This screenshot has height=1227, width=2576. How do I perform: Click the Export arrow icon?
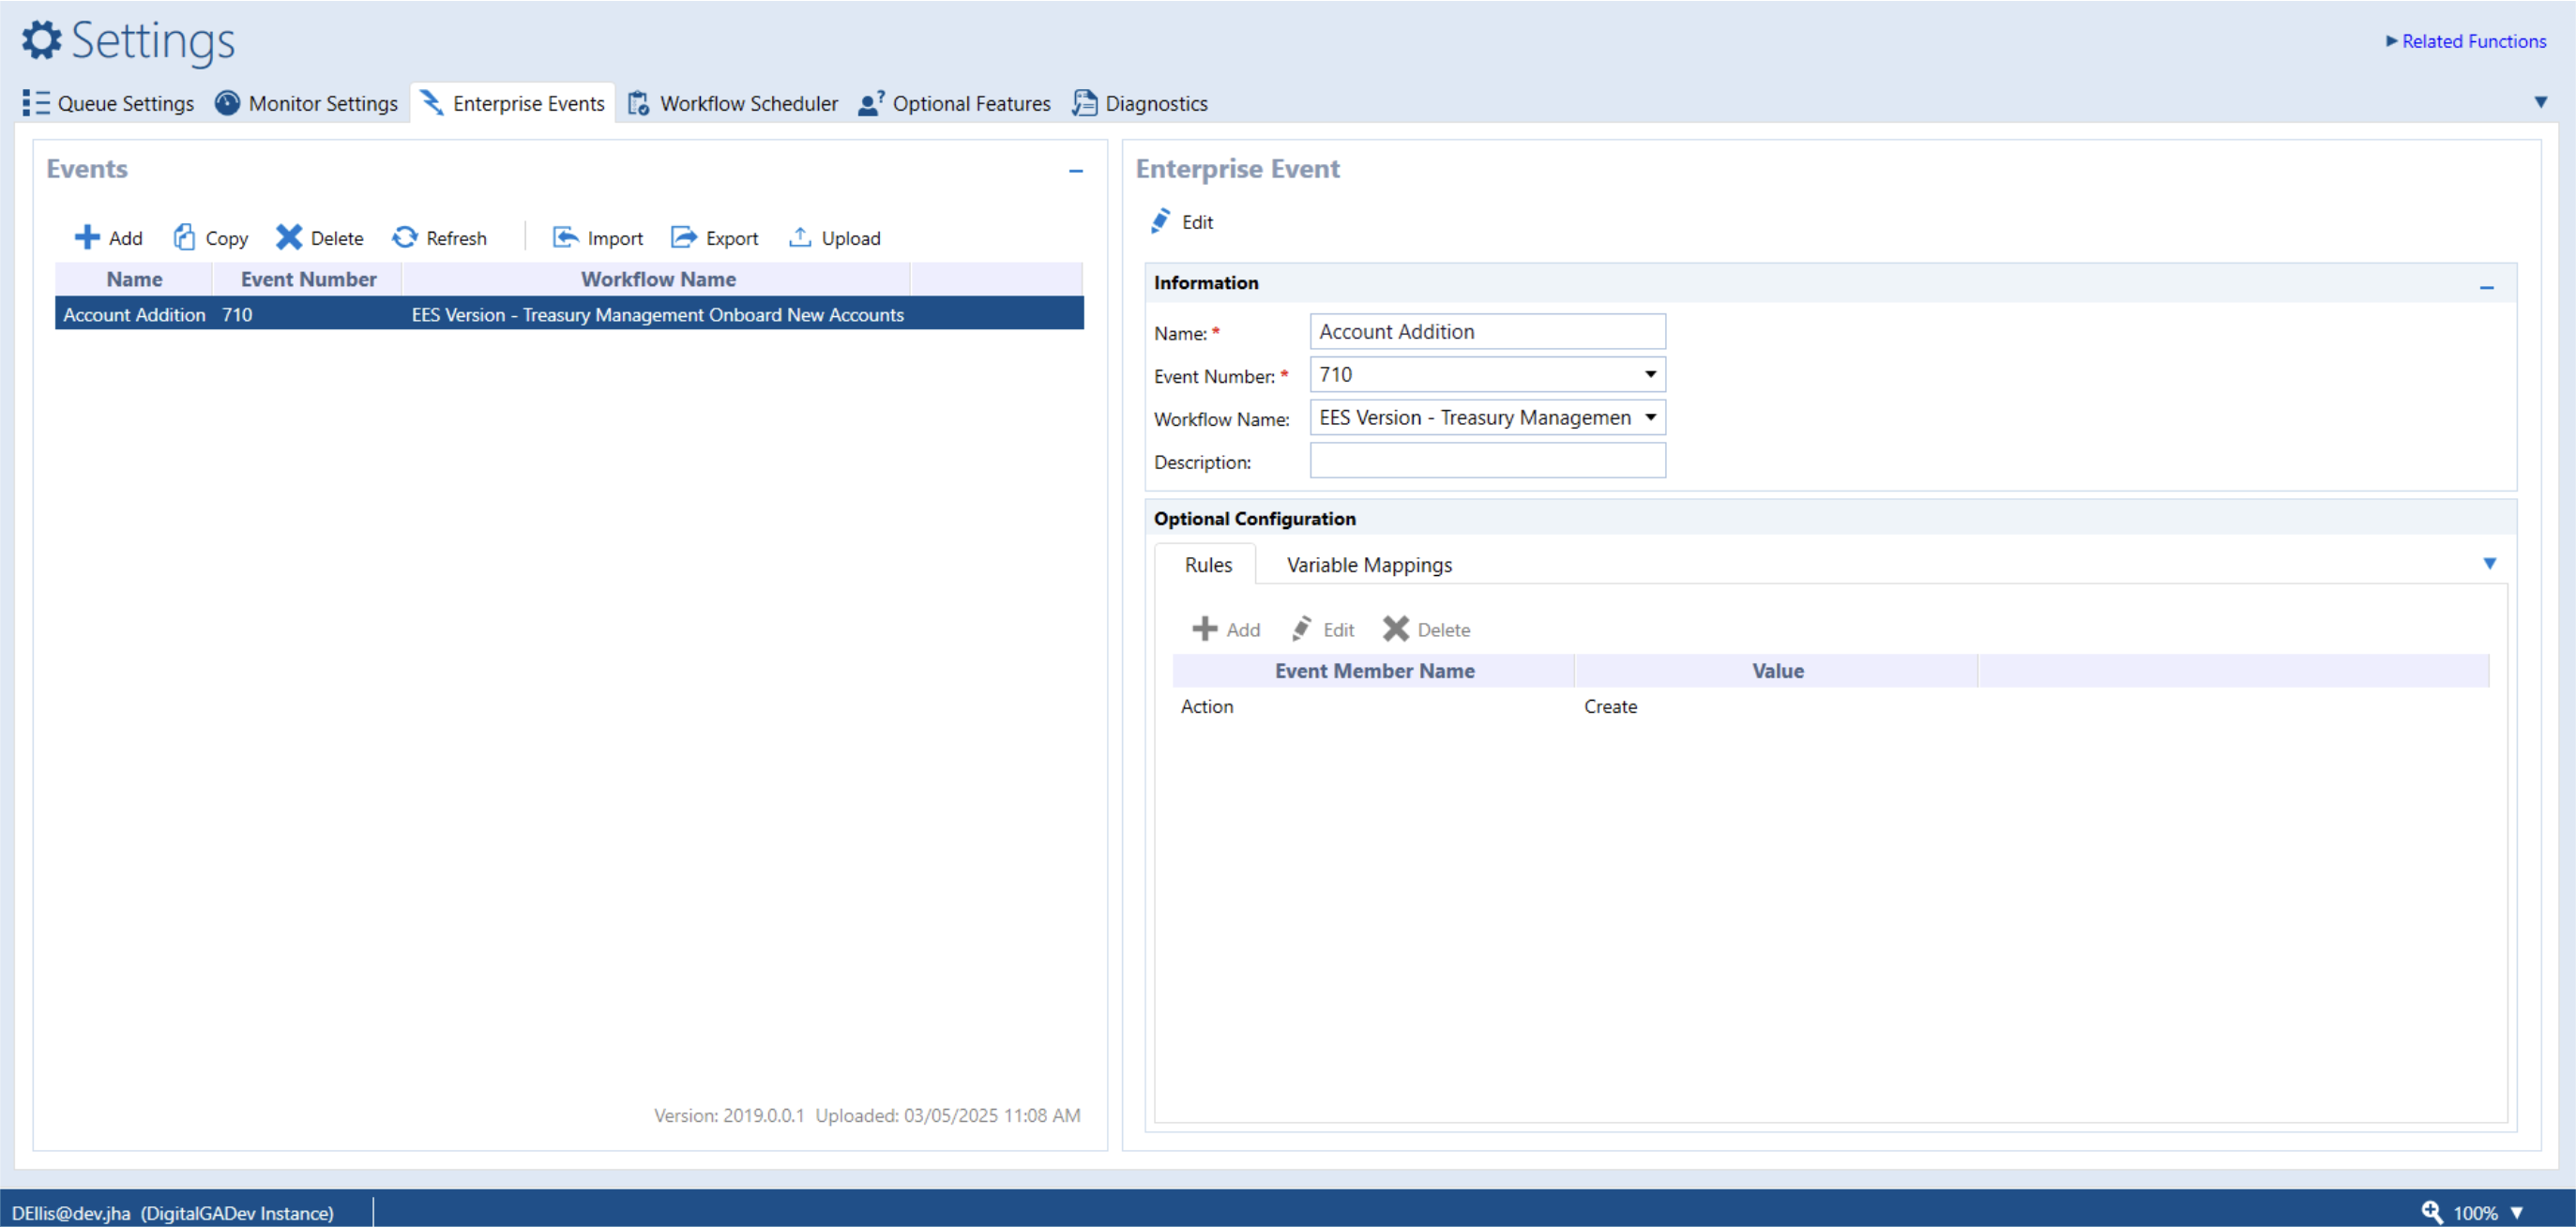point(684,237)
